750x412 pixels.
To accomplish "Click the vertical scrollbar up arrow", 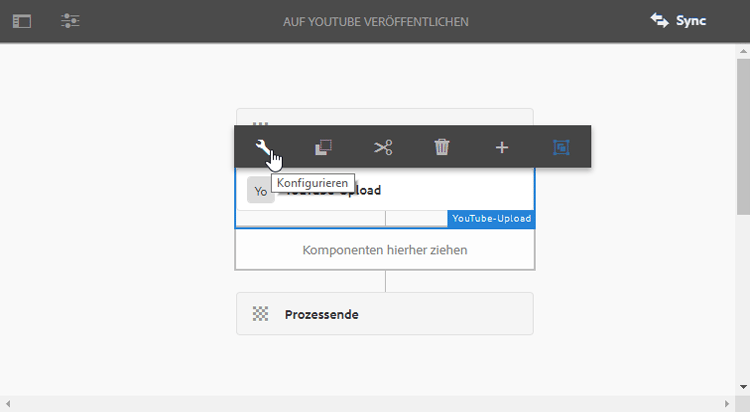I will [x=743, y=51].
